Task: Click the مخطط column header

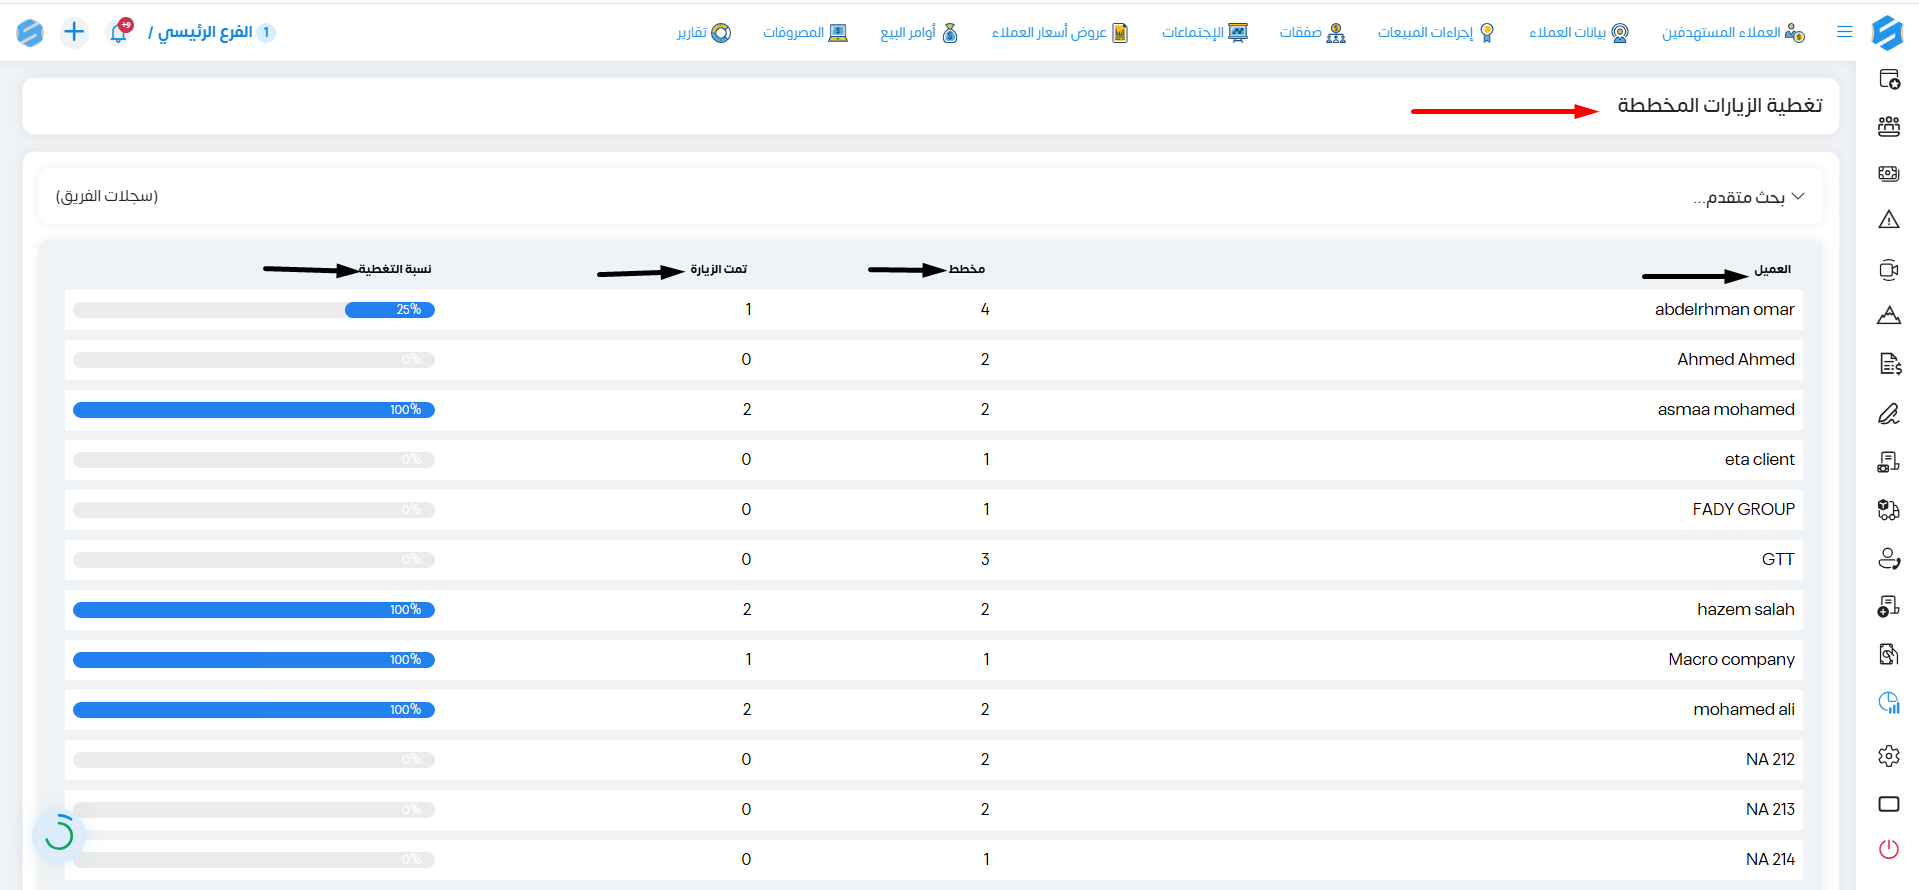Action: [x=967, y=269]
